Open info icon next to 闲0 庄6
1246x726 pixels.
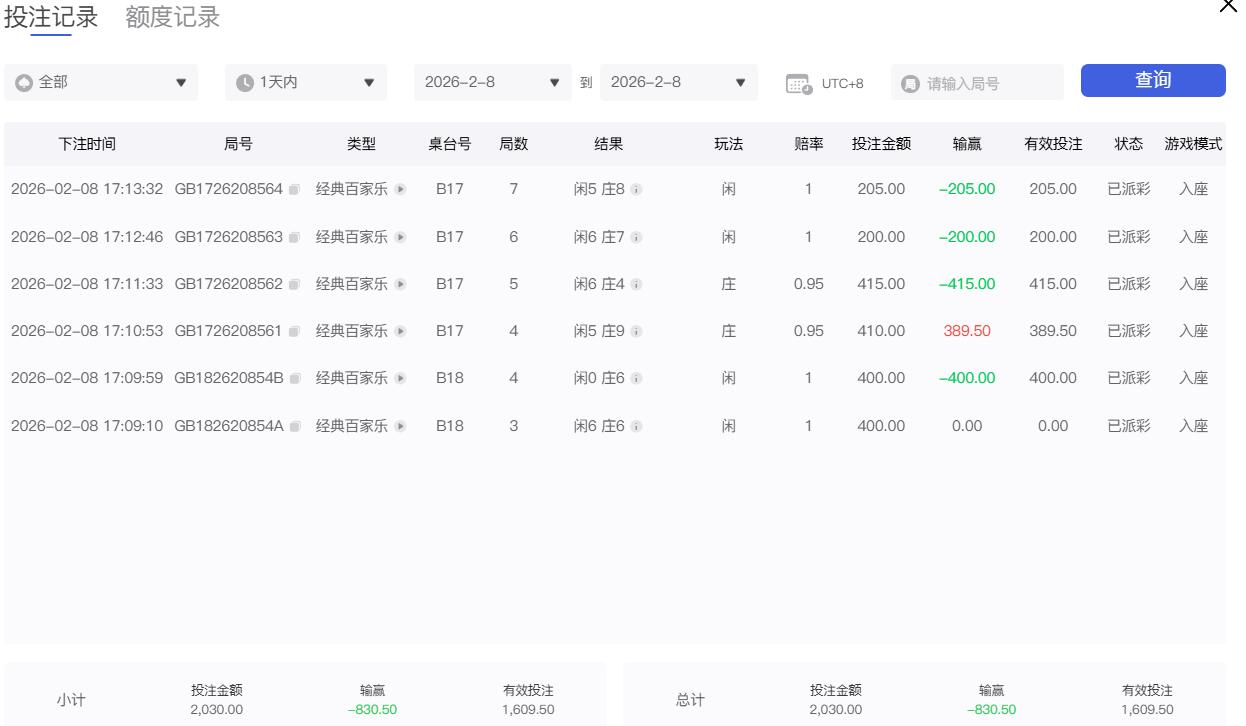tap(636, 379)
